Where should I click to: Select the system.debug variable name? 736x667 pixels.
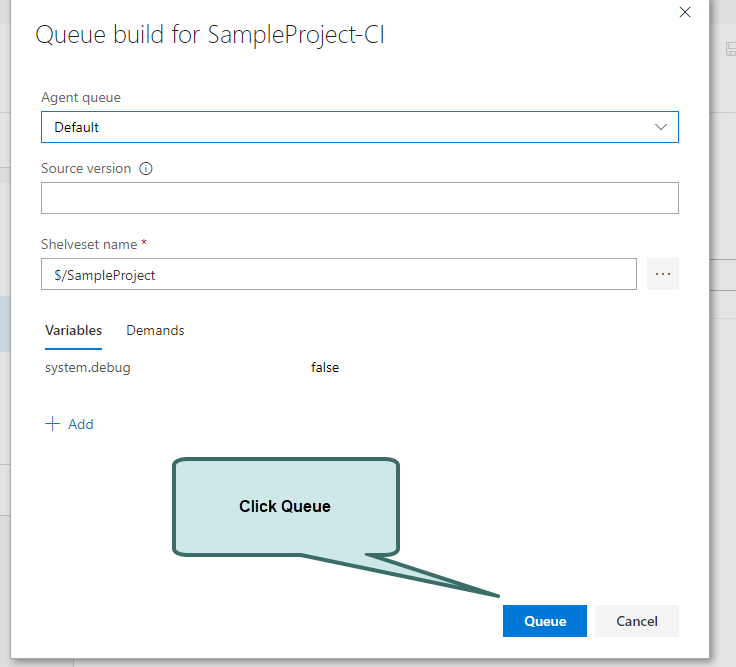pos(88,367)
